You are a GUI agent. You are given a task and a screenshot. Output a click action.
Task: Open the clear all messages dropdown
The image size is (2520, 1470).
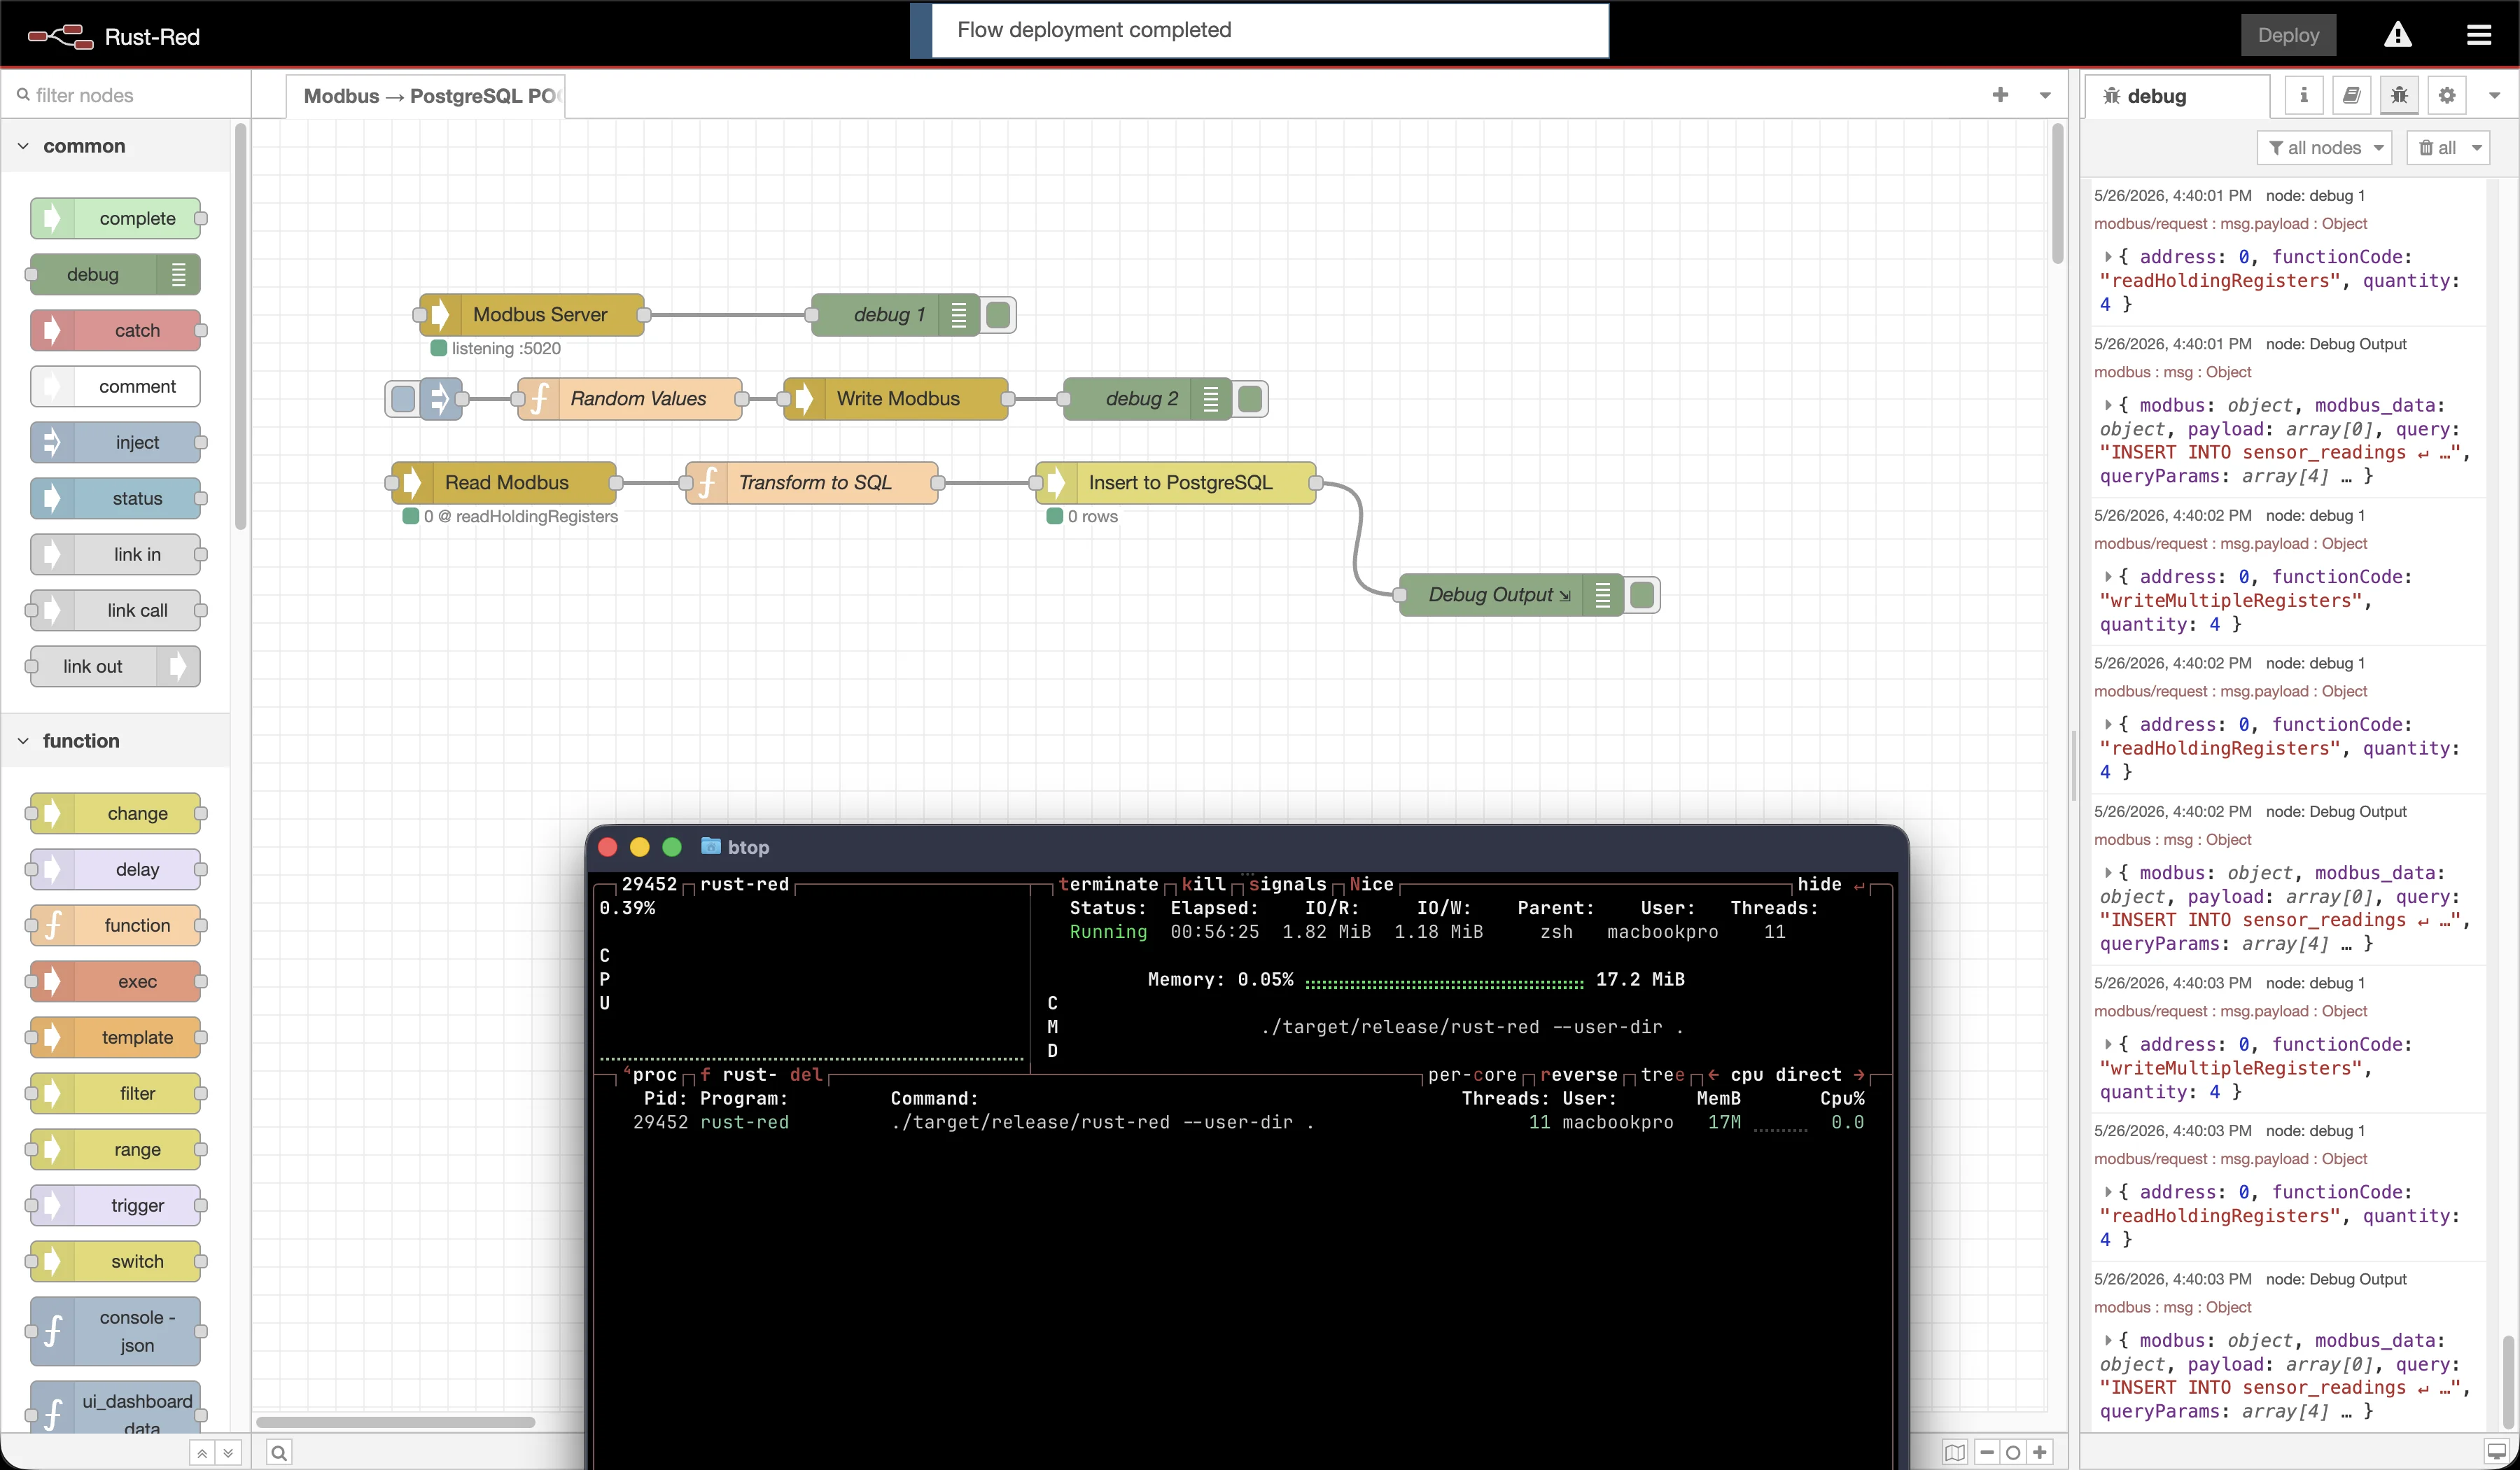2448,148
